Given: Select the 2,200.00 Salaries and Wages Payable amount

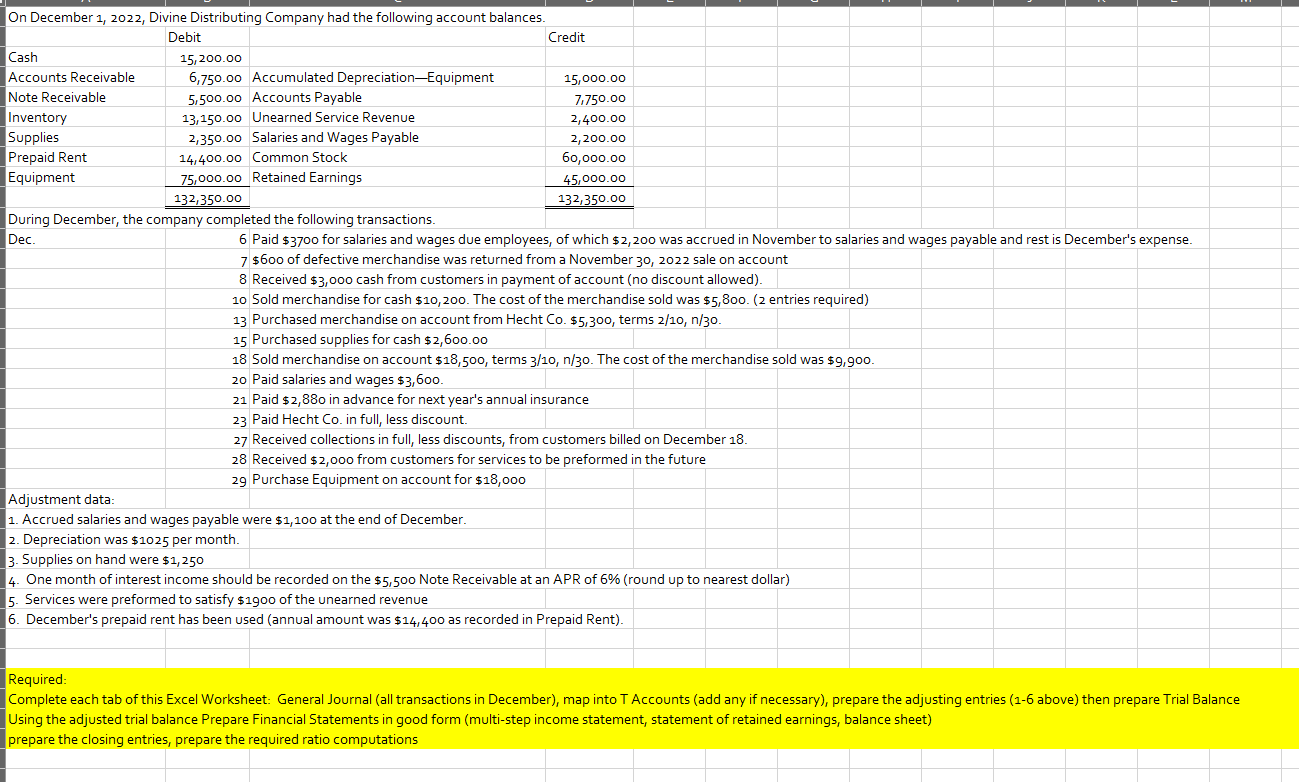Looking at the screenshot, I should [598, 138].
